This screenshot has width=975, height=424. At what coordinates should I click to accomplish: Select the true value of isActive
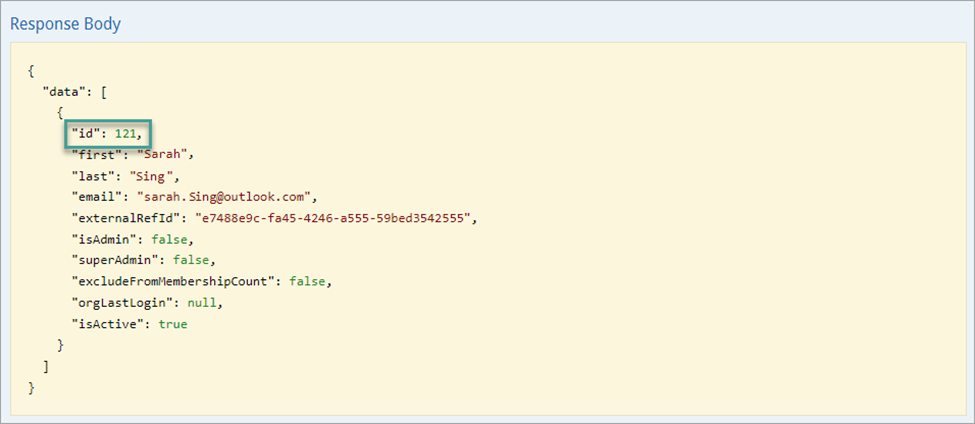click(x=171, y=324)
